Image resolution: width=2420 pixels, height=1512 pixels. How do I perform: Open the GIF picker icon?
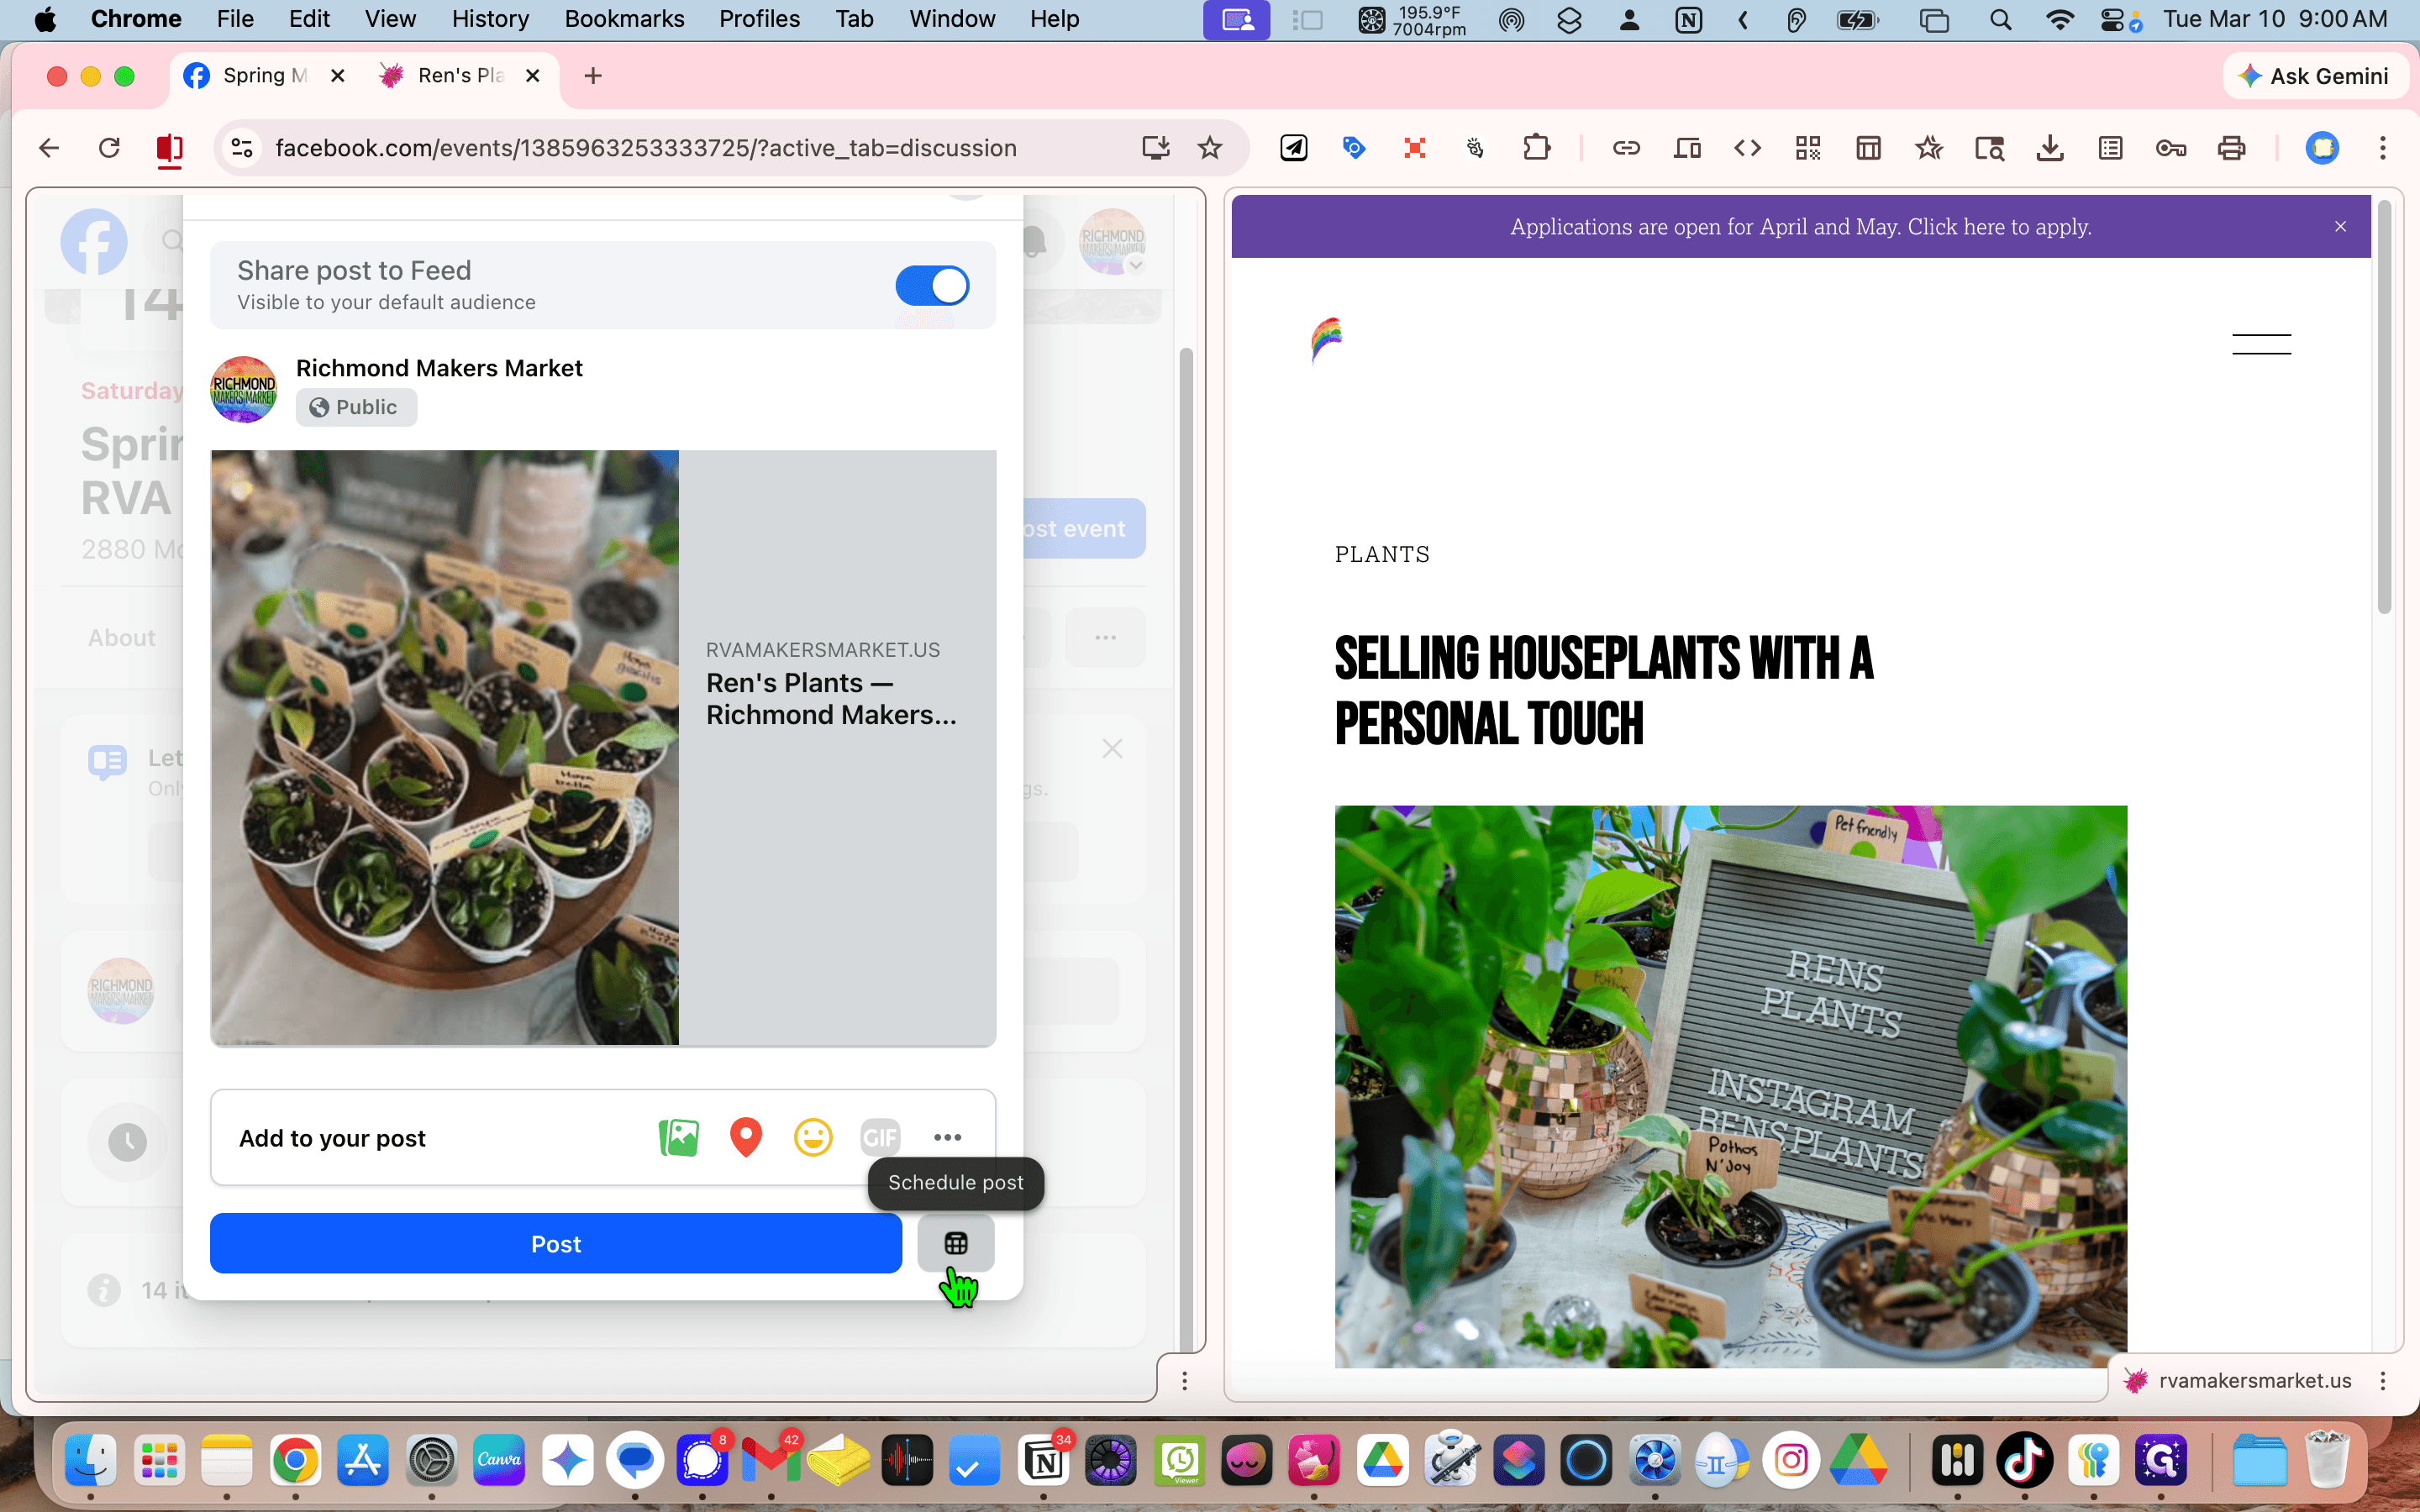(x=880, y=1137)
